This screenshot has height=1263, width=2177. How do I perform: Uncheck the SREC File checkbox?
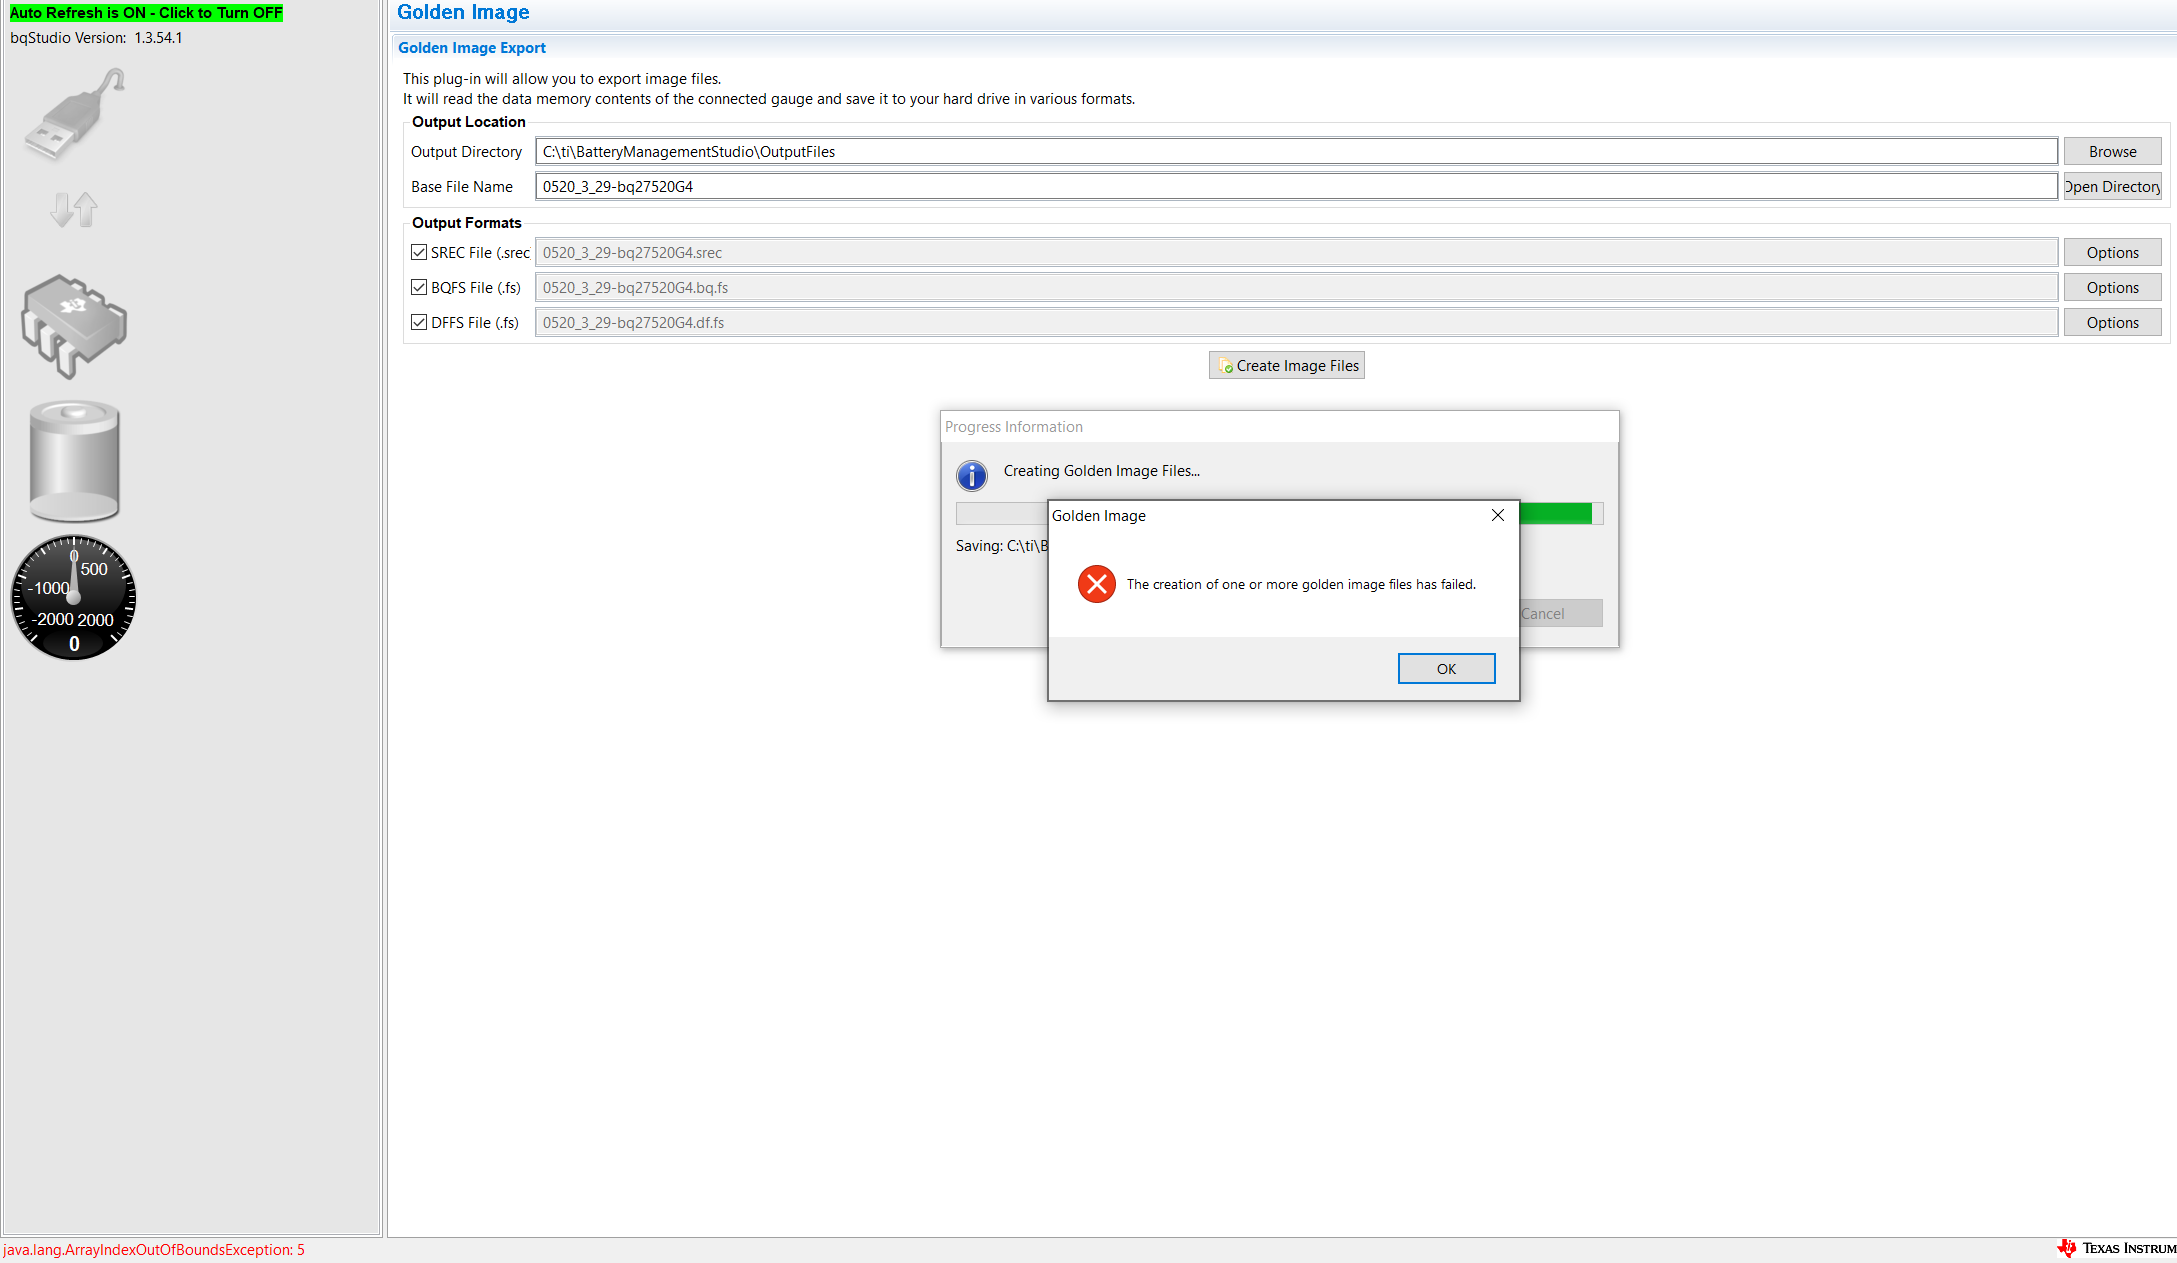click(x=419, y=252)
